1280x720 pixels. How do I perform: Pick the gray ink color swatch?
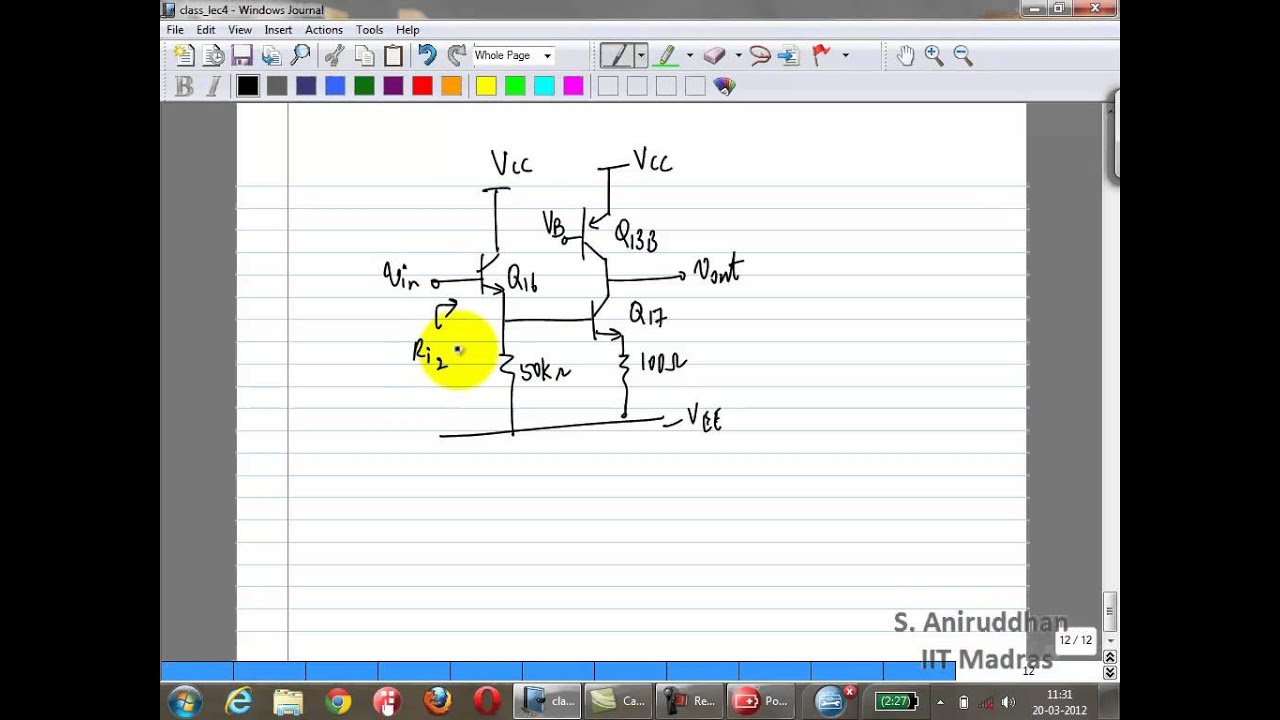point(277,87)
